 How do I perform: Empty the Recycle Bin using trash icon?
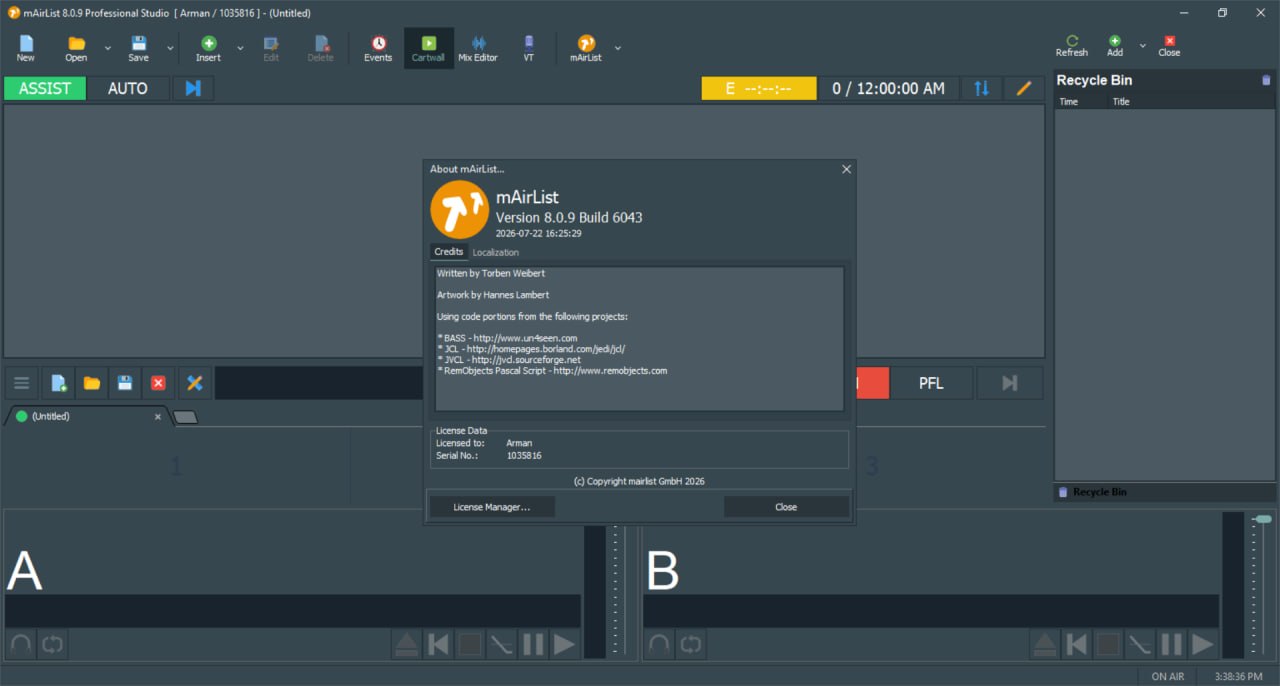(x=1266, y=80)
